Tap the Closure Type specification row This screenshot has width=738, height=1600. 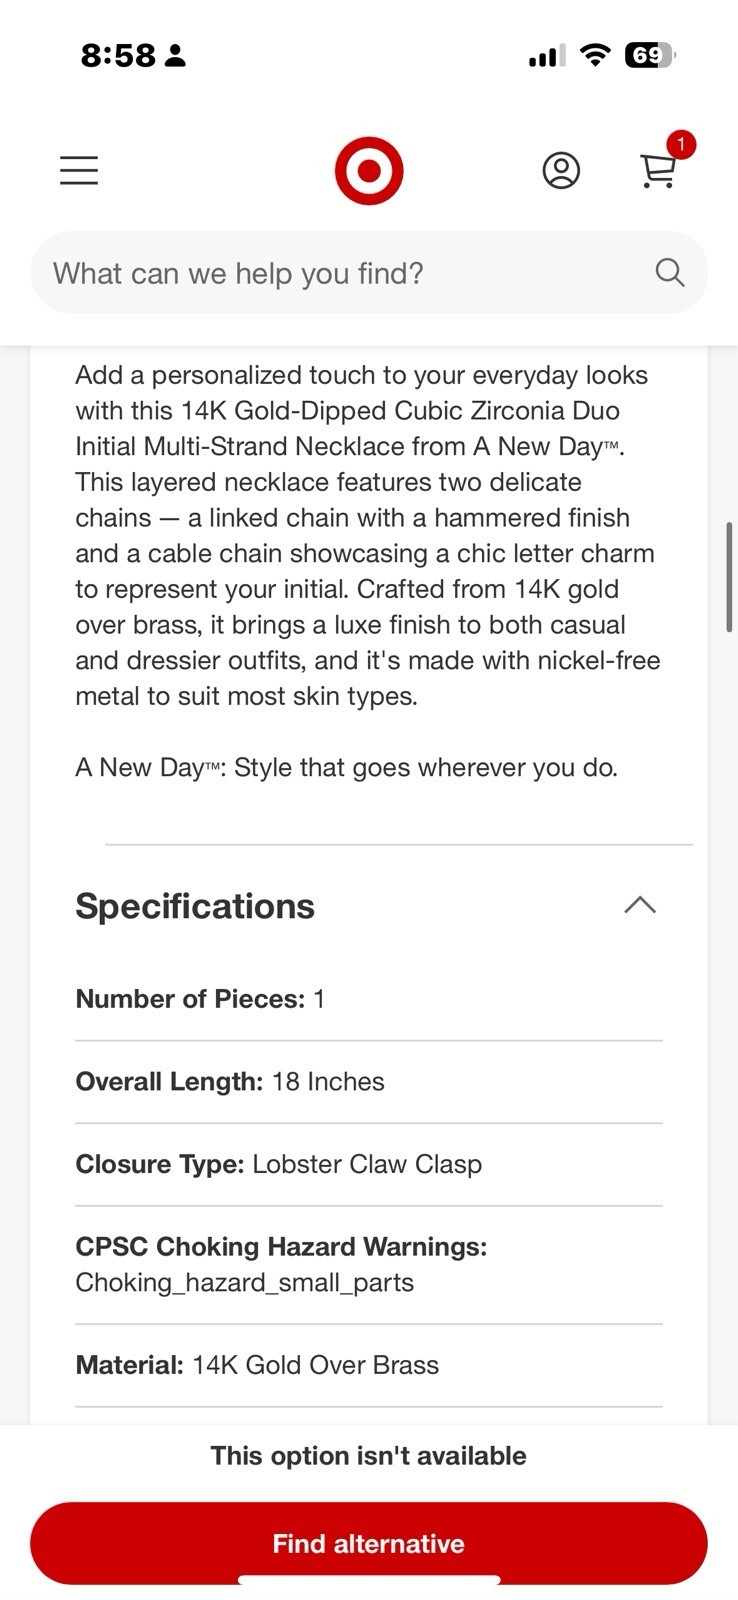[369, 1164]
